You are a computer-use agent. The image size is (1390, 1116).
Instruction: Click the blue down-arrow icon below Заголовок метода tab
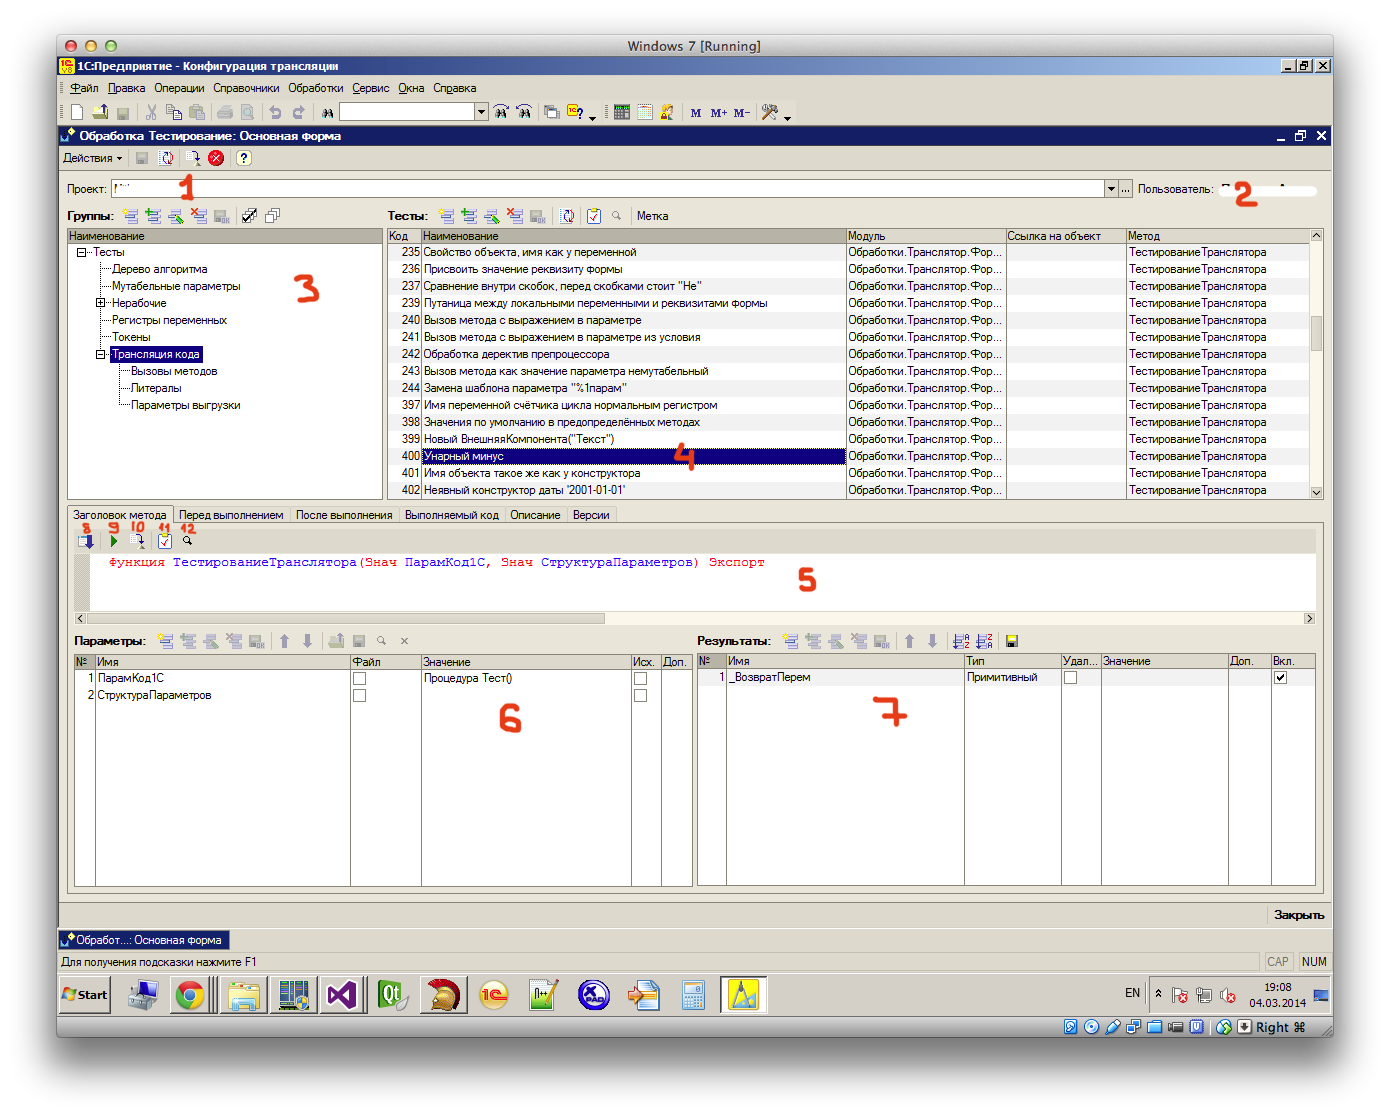point(86,541)
